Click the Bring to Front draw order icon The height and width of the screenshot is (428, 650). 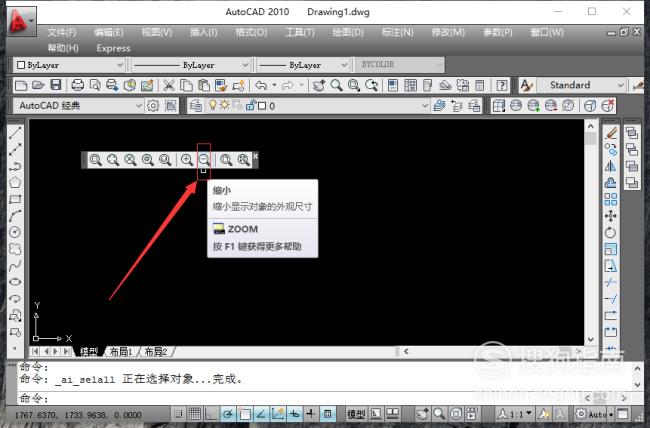632,133
